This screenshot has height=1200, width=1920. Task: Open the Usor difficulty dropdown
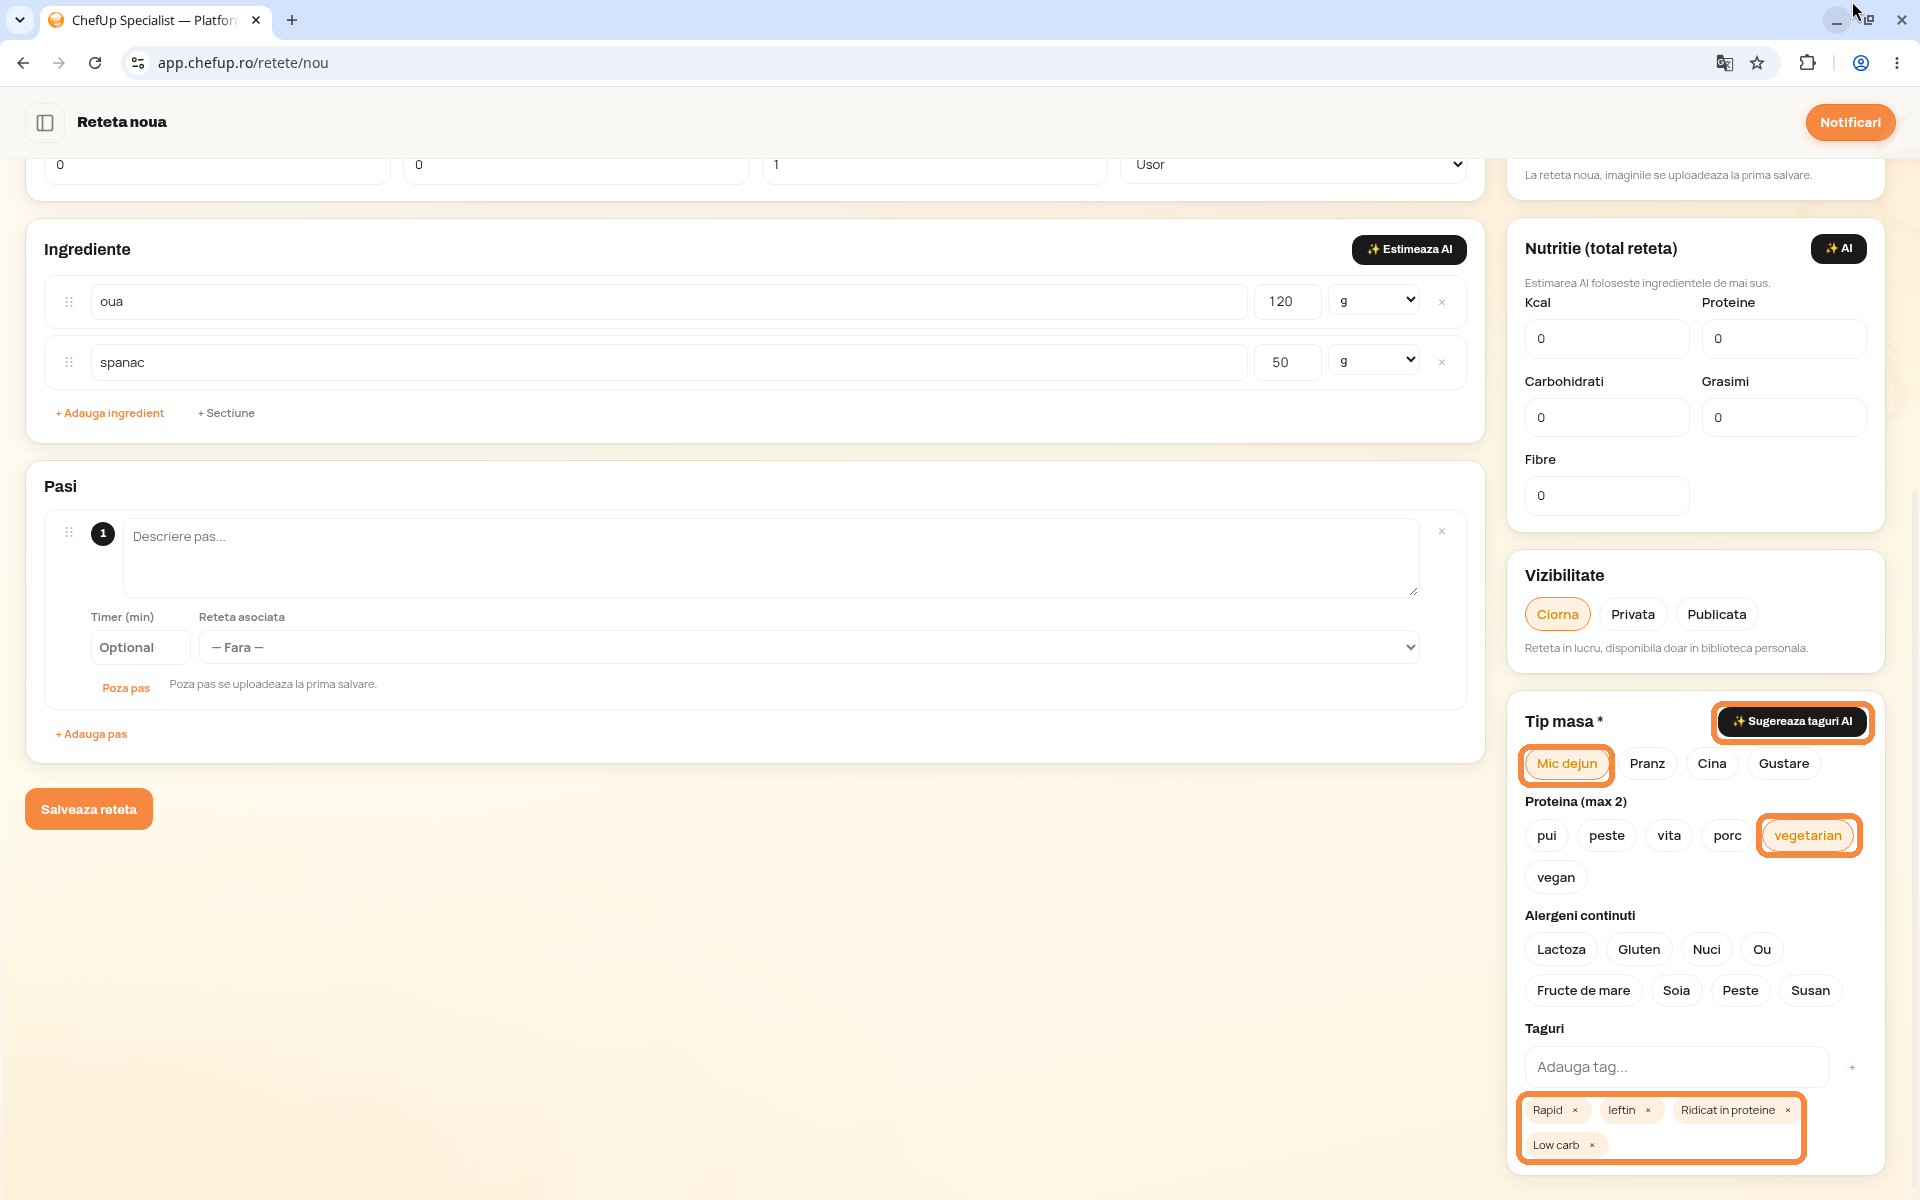[x=1293, y=166]
